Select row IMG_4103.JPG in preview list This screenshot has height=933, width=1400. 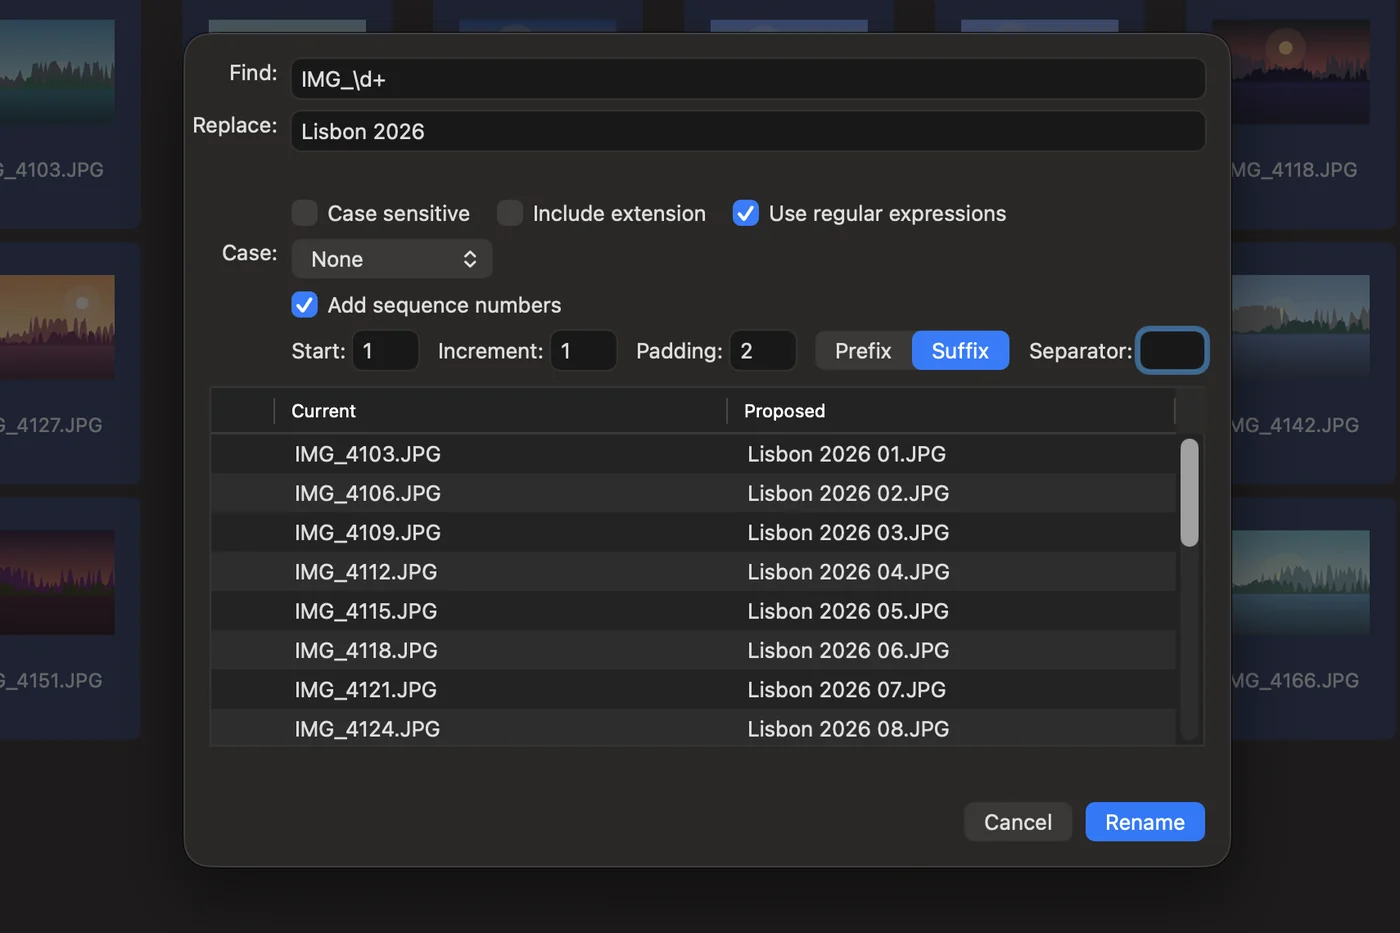point(694,454)
